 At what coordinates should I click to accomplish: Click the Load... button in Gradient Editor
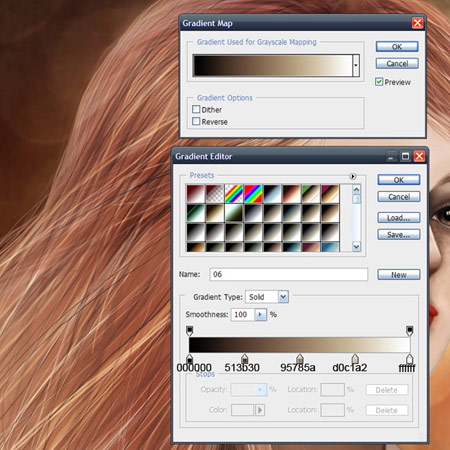tap(399, 218)
